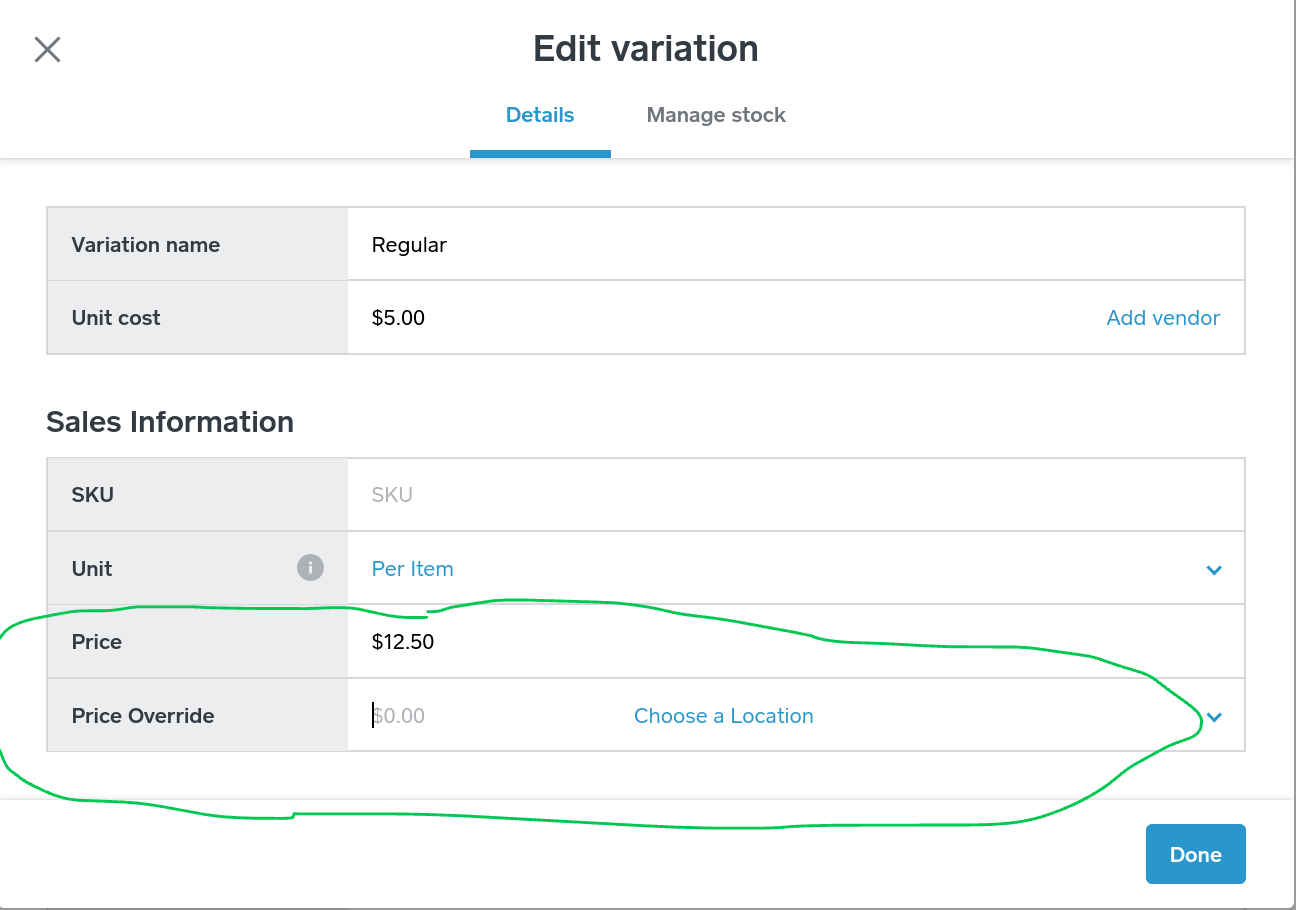Image resolution: width=1296 pixels, height=910 pixels.
Task: Click the info icon beside Unit
Action: tap(310, 568)
